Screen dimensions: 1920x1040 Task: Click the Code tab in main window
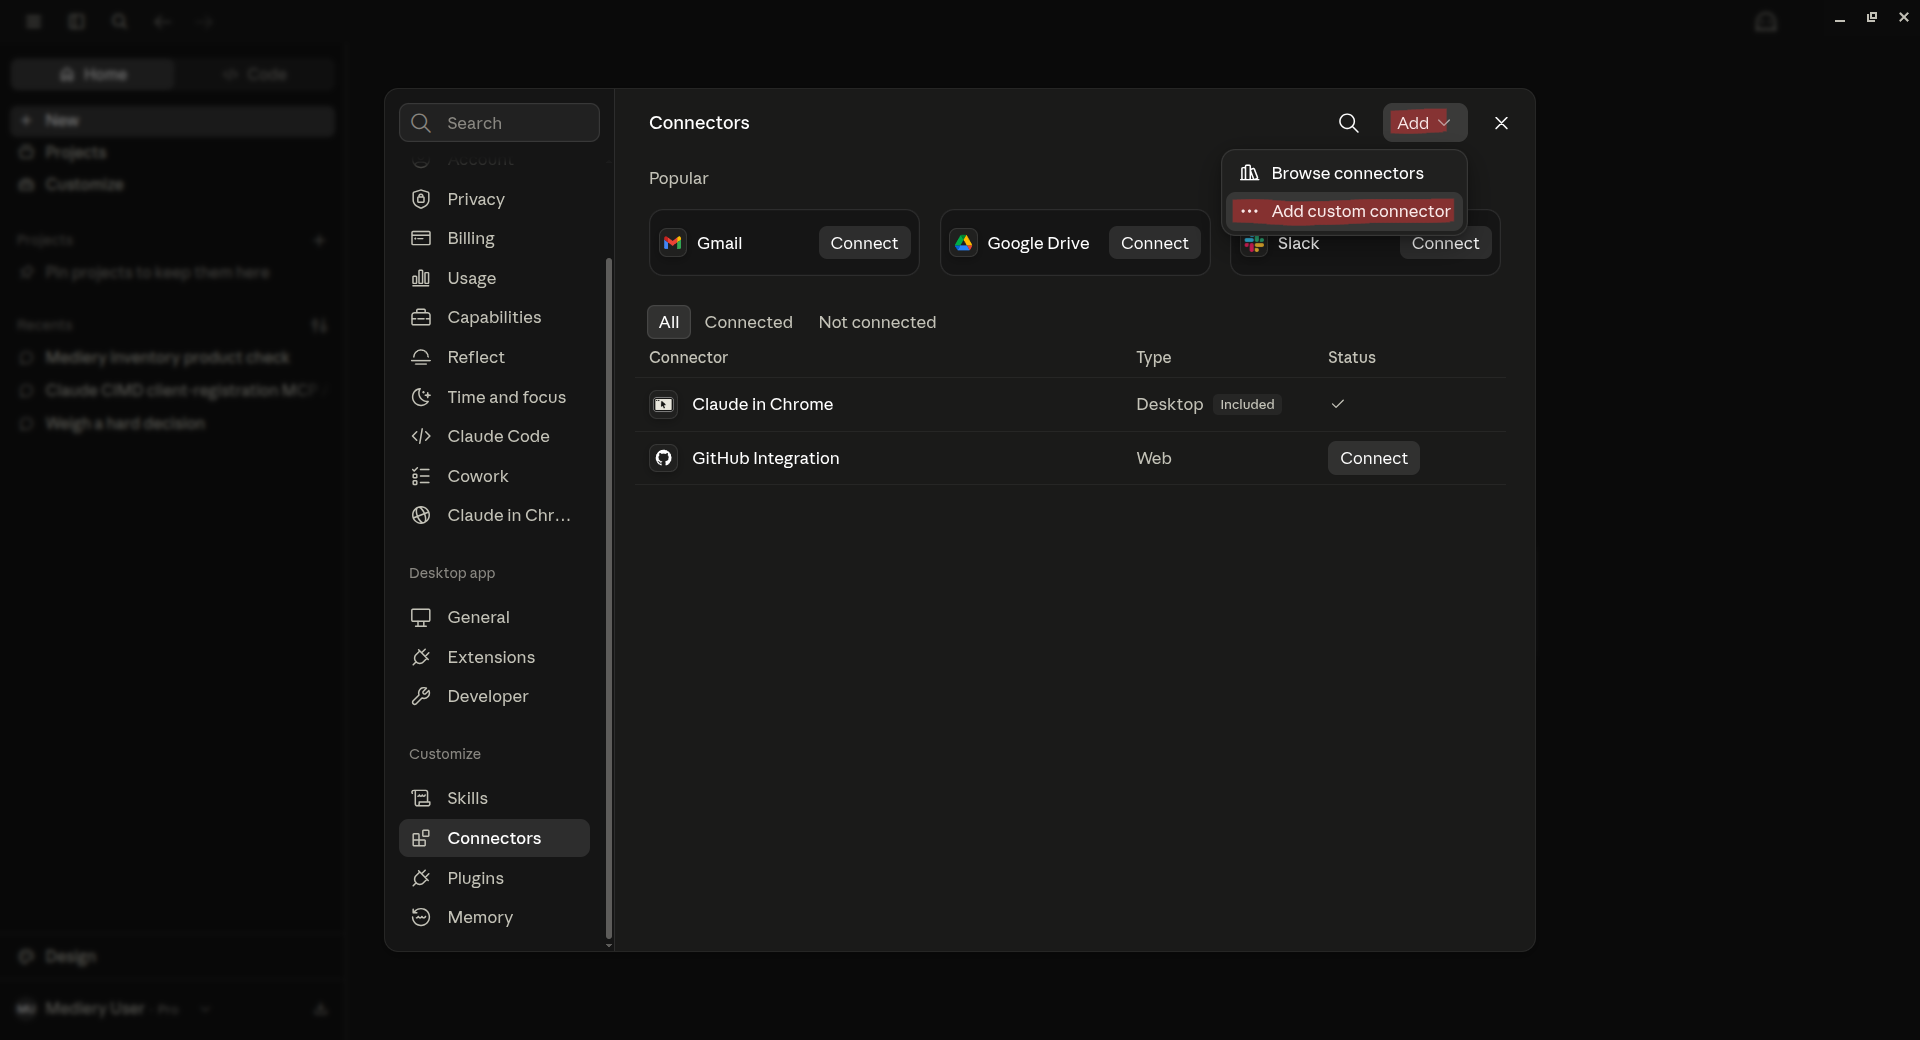coord(254,74)
